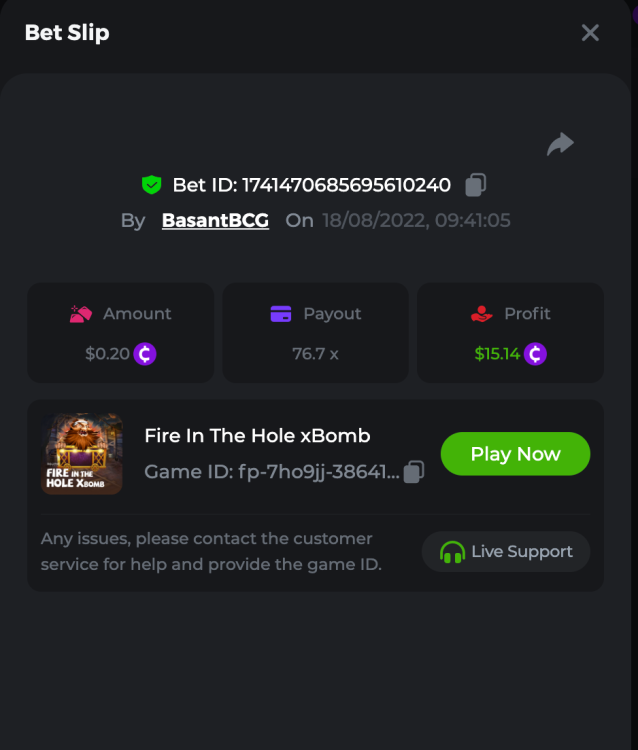Click the 76.7 x payout value

(x=315, y=354)
